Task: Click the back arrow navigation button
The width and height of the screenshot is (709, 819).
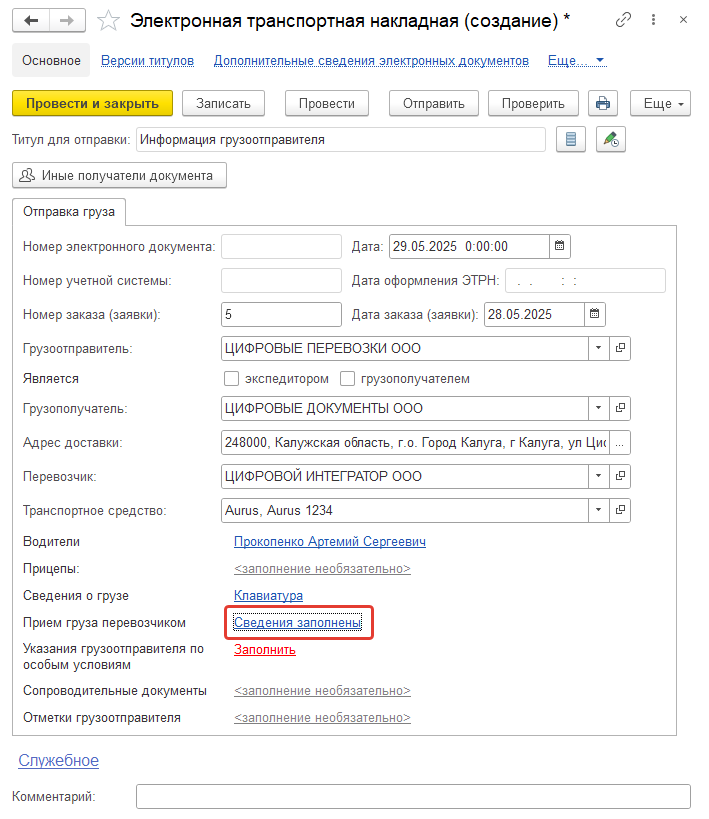Action: pyautogui.click(x=31, y=21)
